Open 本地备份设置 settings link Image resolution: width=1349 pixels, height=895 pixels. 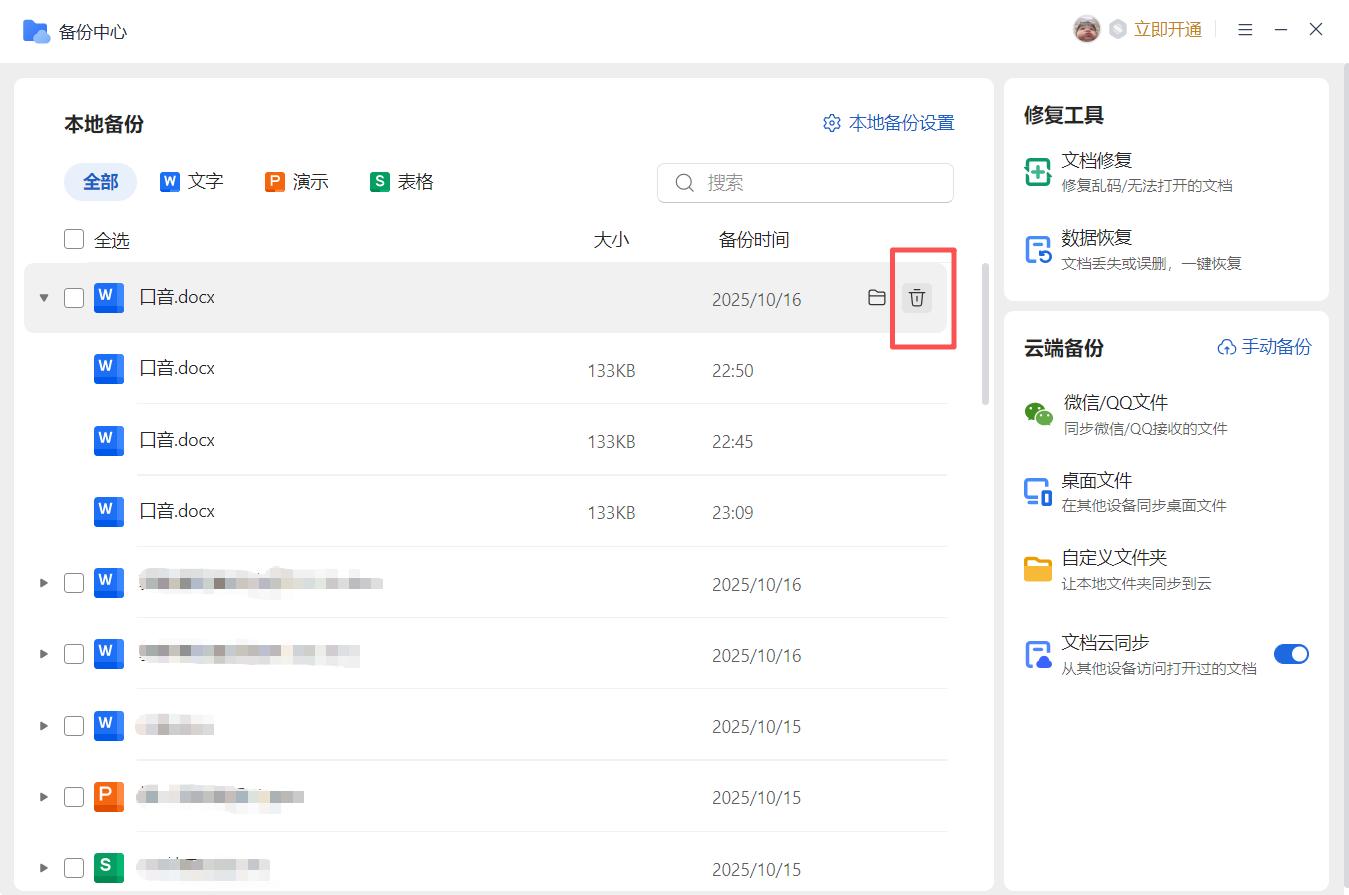(x=889, y=123)
